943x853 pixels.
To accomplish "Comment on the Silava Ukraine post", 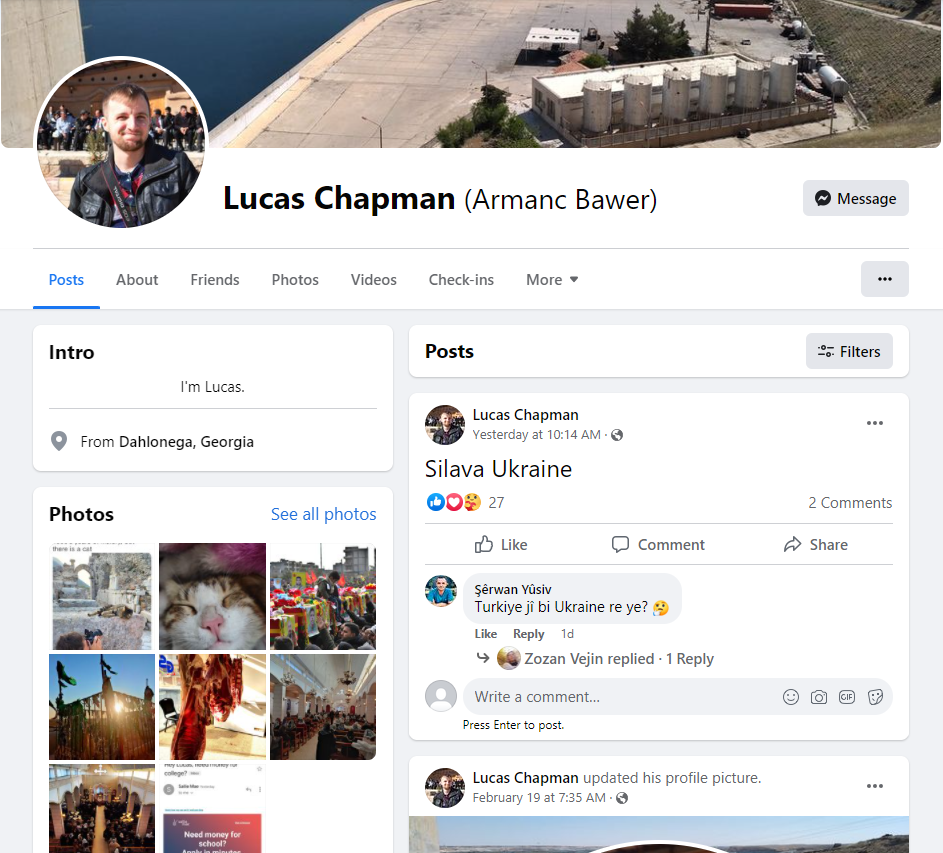I will click(659, 544).
